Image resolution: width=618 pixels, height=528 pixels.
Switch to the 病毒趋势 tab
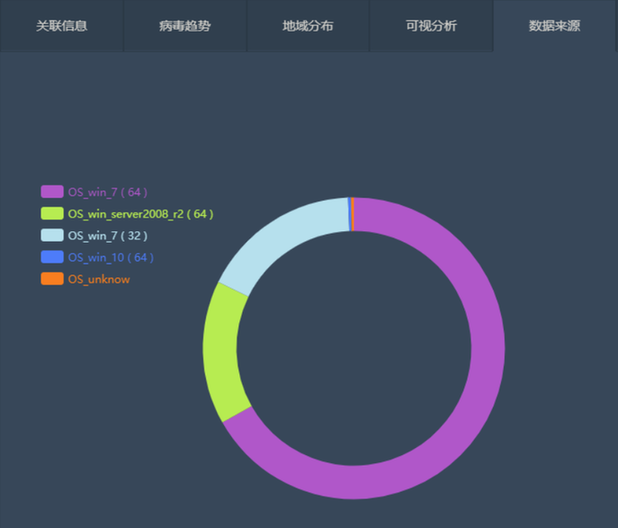185,26
